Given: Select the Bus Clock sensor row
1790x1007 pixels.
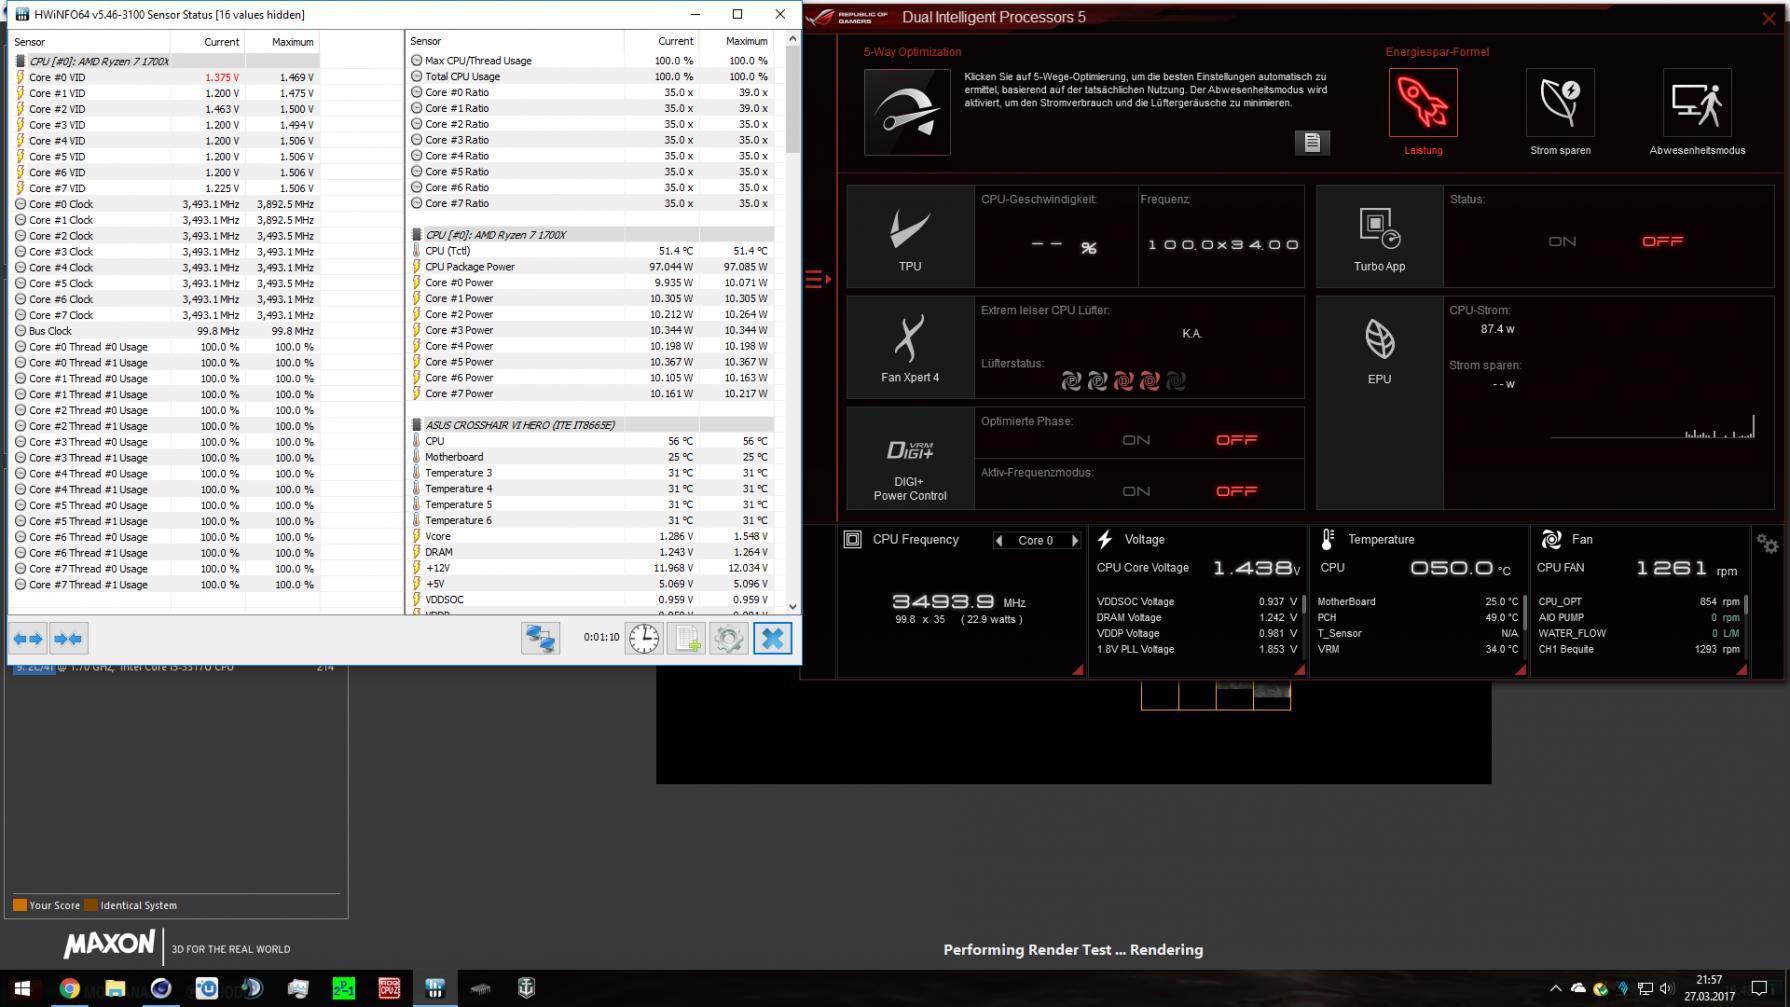Looking at the screenshot, I should pos(164,331).
